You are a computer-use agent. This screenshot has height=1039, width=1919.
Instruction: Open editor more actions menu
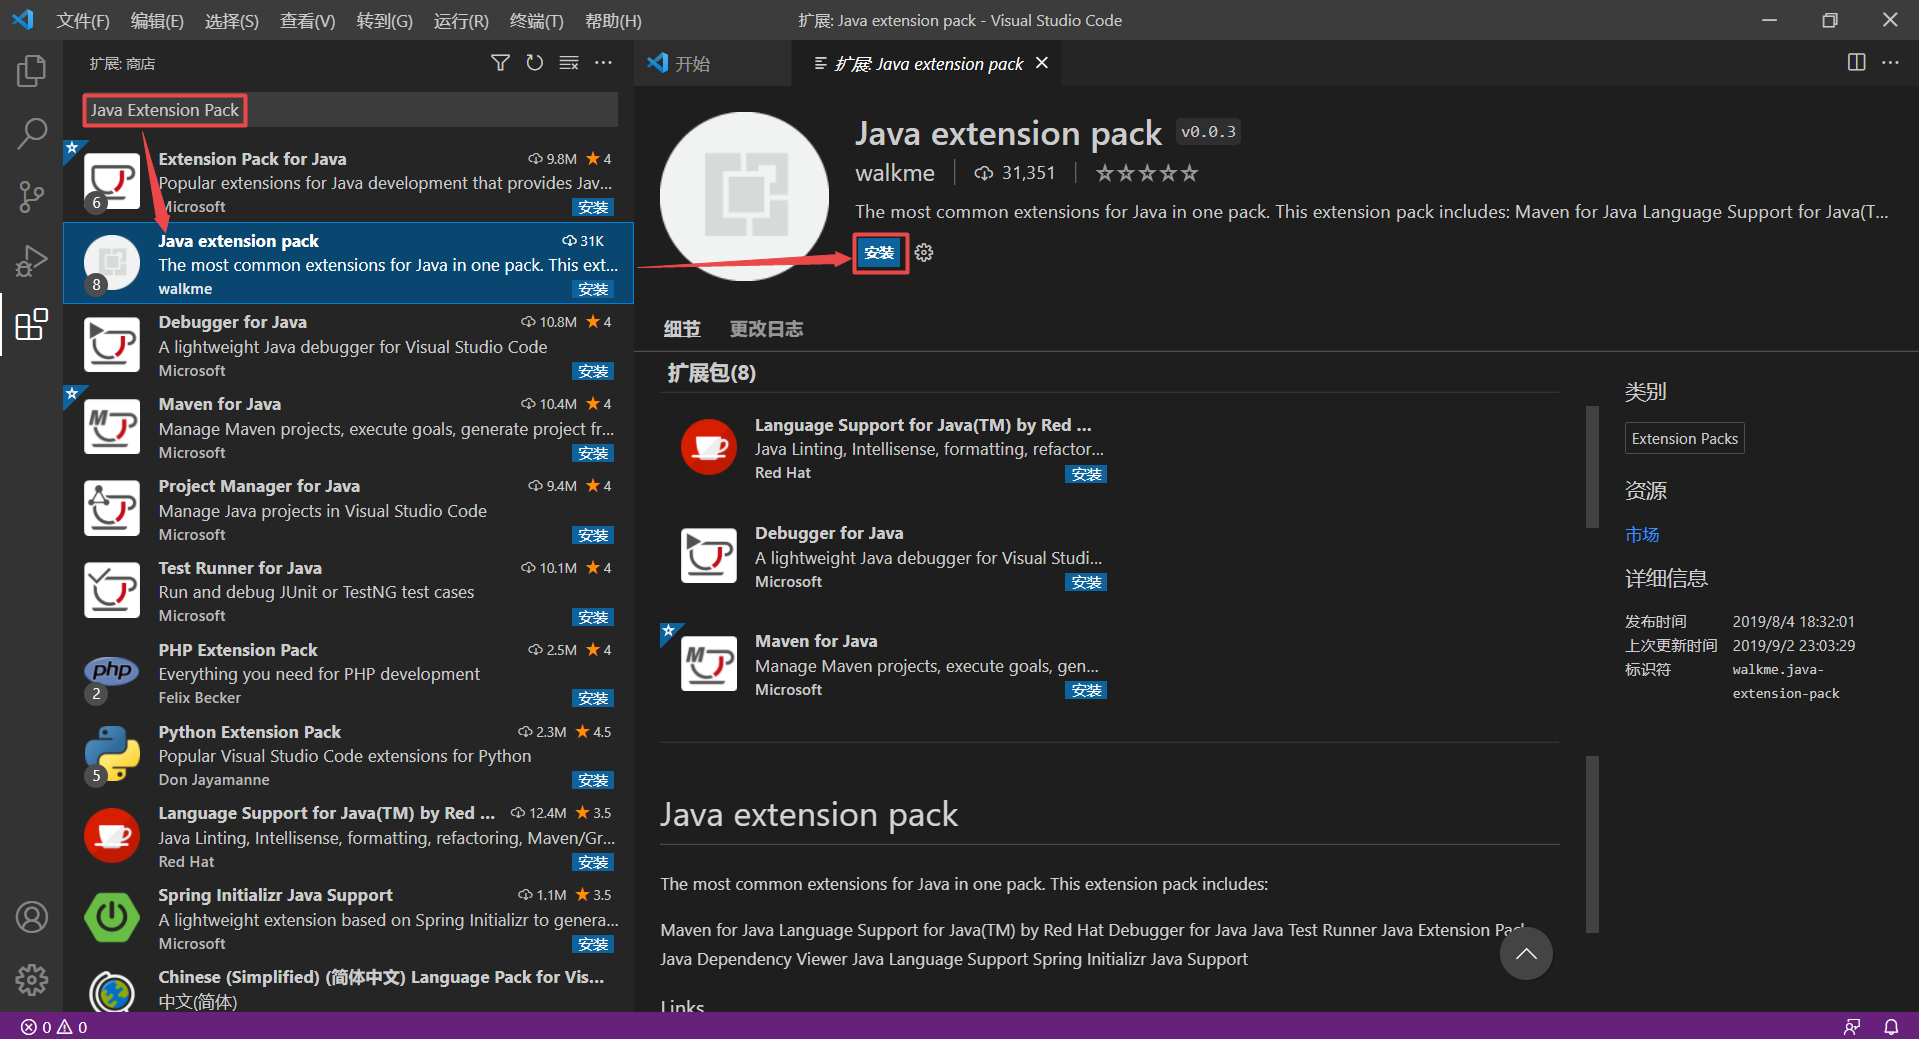coord(1890,62)
